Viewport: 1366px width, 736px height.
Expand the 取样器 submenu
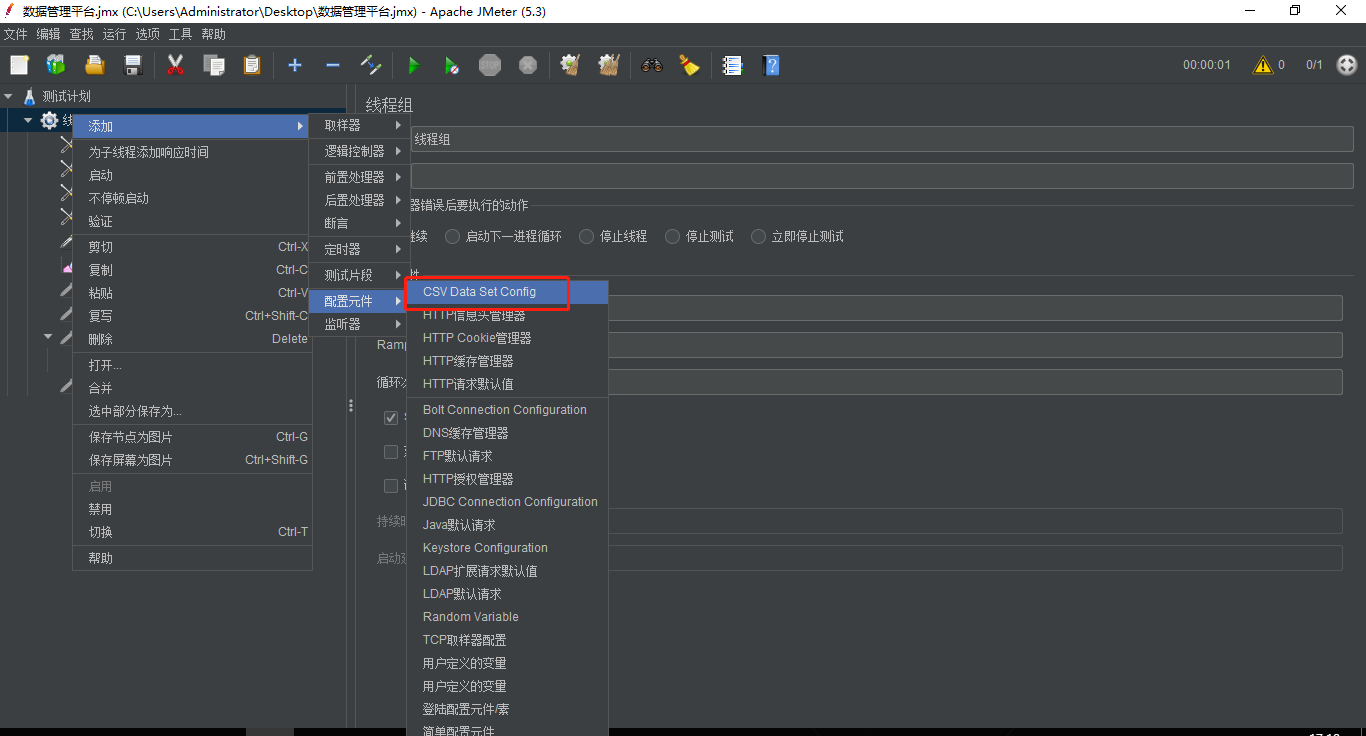tap(359, 126)
